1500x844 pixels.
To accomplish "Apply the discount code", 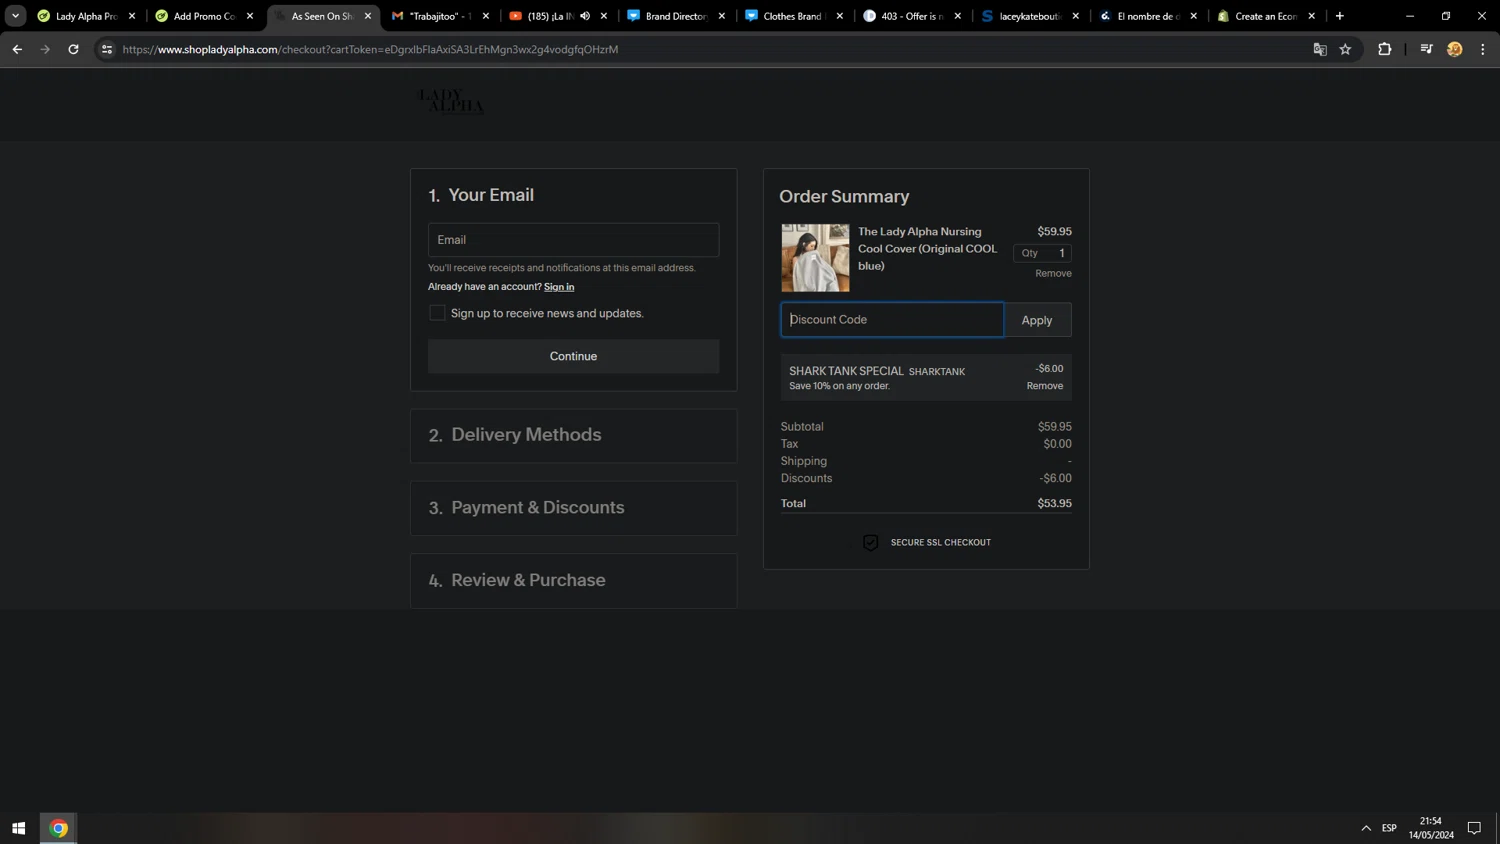I will (x=1037, y=320).
